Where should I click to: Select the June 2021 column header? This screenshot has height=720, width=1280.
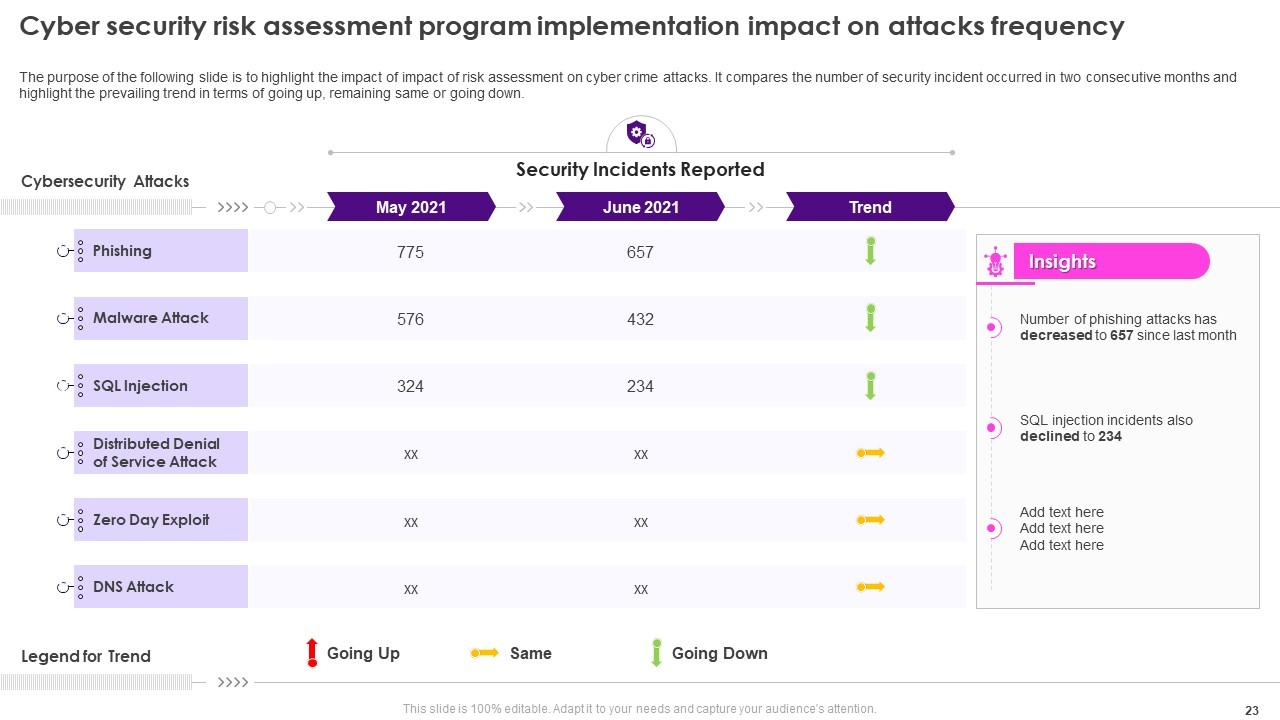(640, 207)
